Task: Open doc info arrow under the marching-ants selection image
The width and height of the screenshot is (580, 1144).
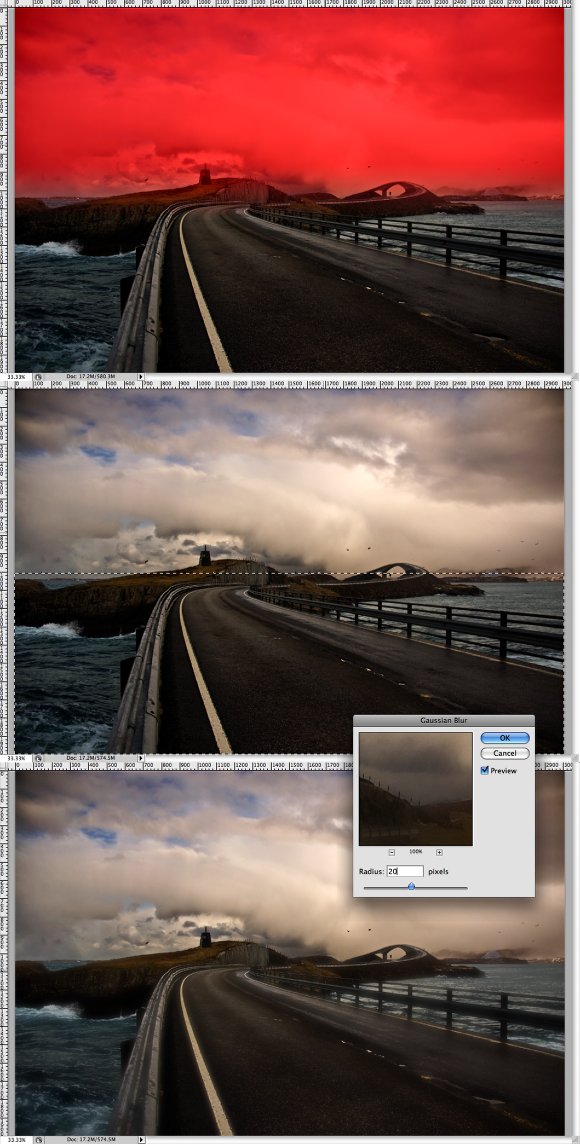Action: click(x=141, y=759)
